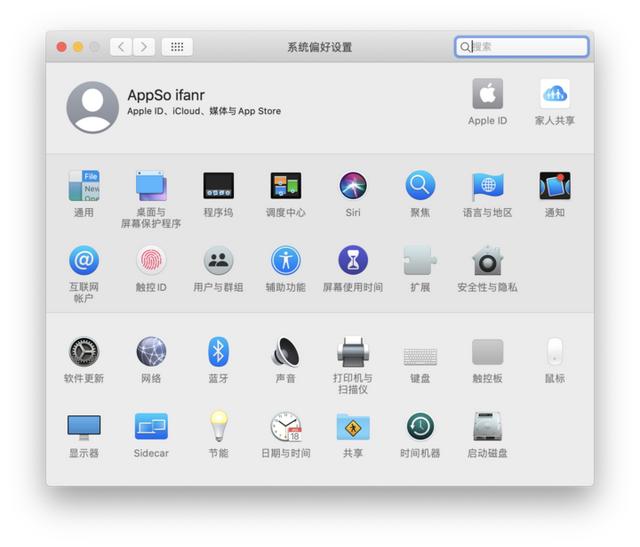Open 启动磁盘 Startup Disk icon
640x547 pixels.
487,426
